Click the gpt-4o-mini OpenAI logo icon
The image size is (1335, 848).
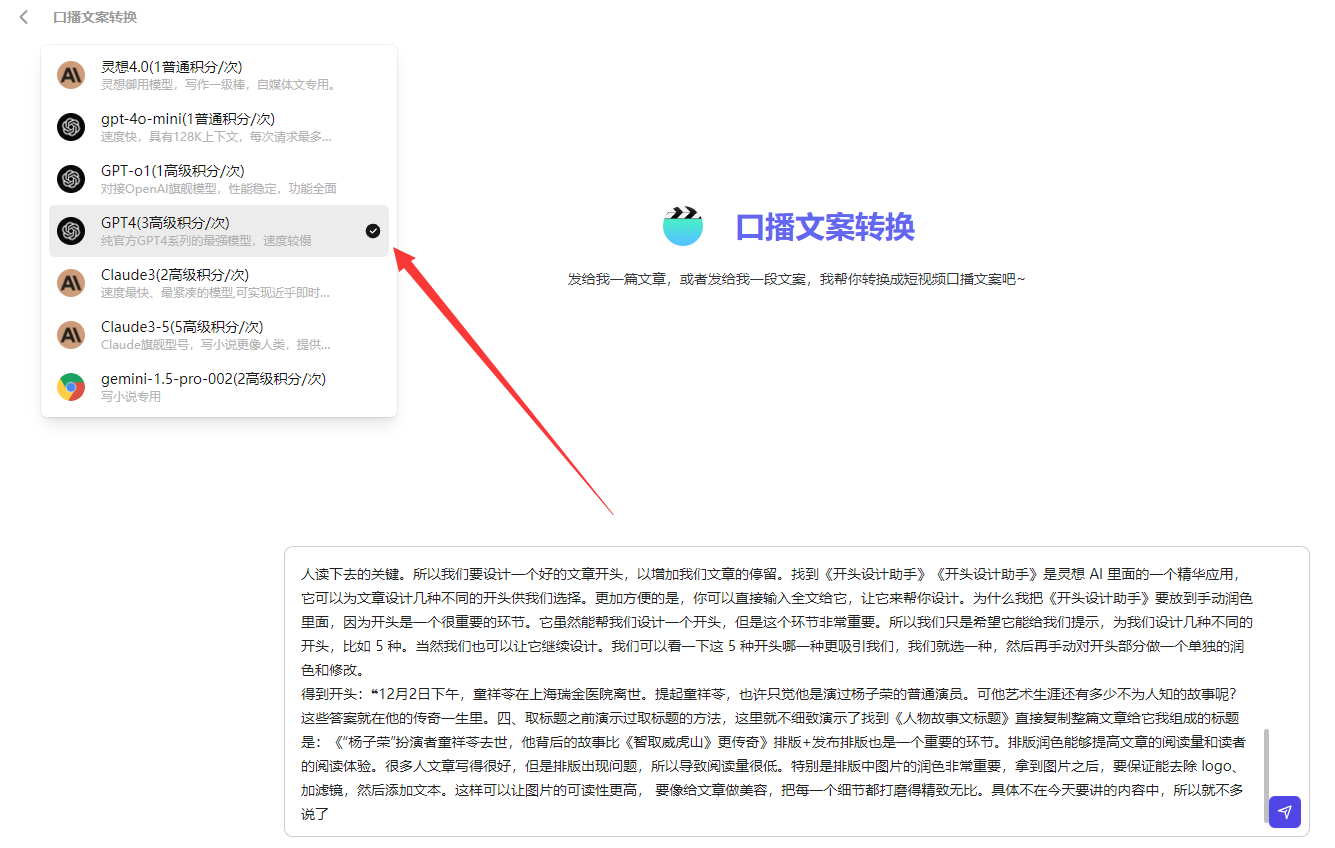tap(71, 127)
